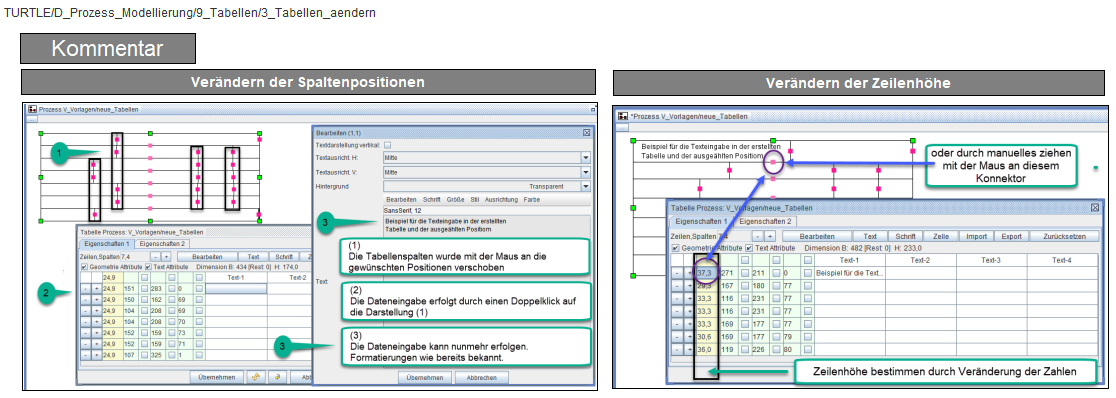
Task: Click plus stepper beside Zeilen,Spalten in left dialog
Action: (166, 257)
